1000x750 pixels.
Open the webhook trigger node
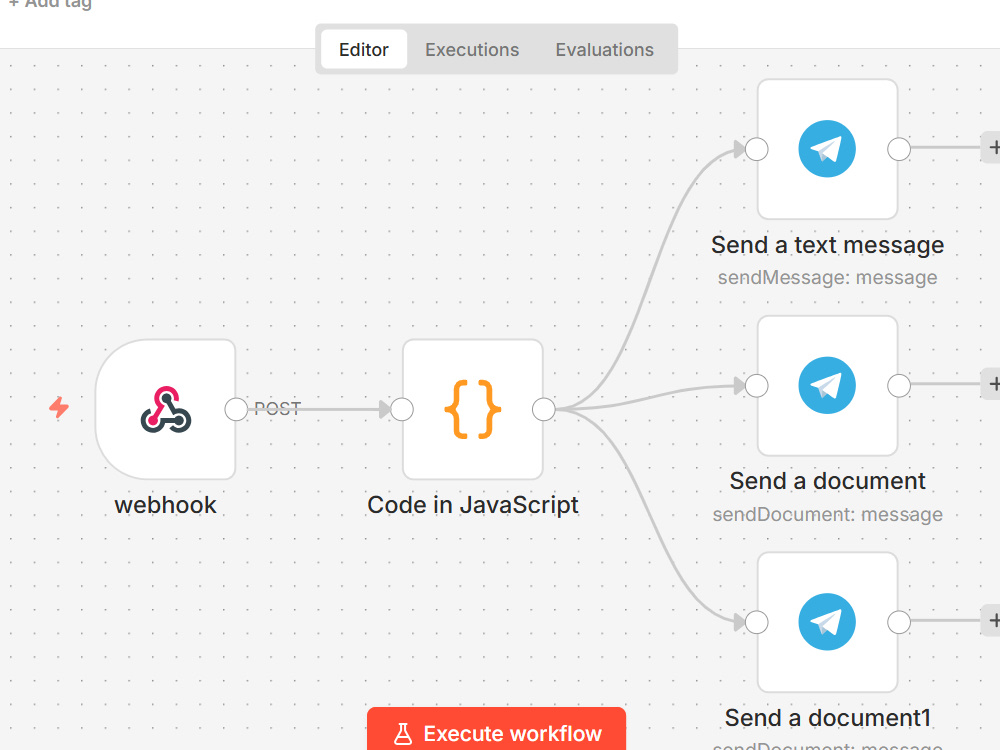point(166,409)
